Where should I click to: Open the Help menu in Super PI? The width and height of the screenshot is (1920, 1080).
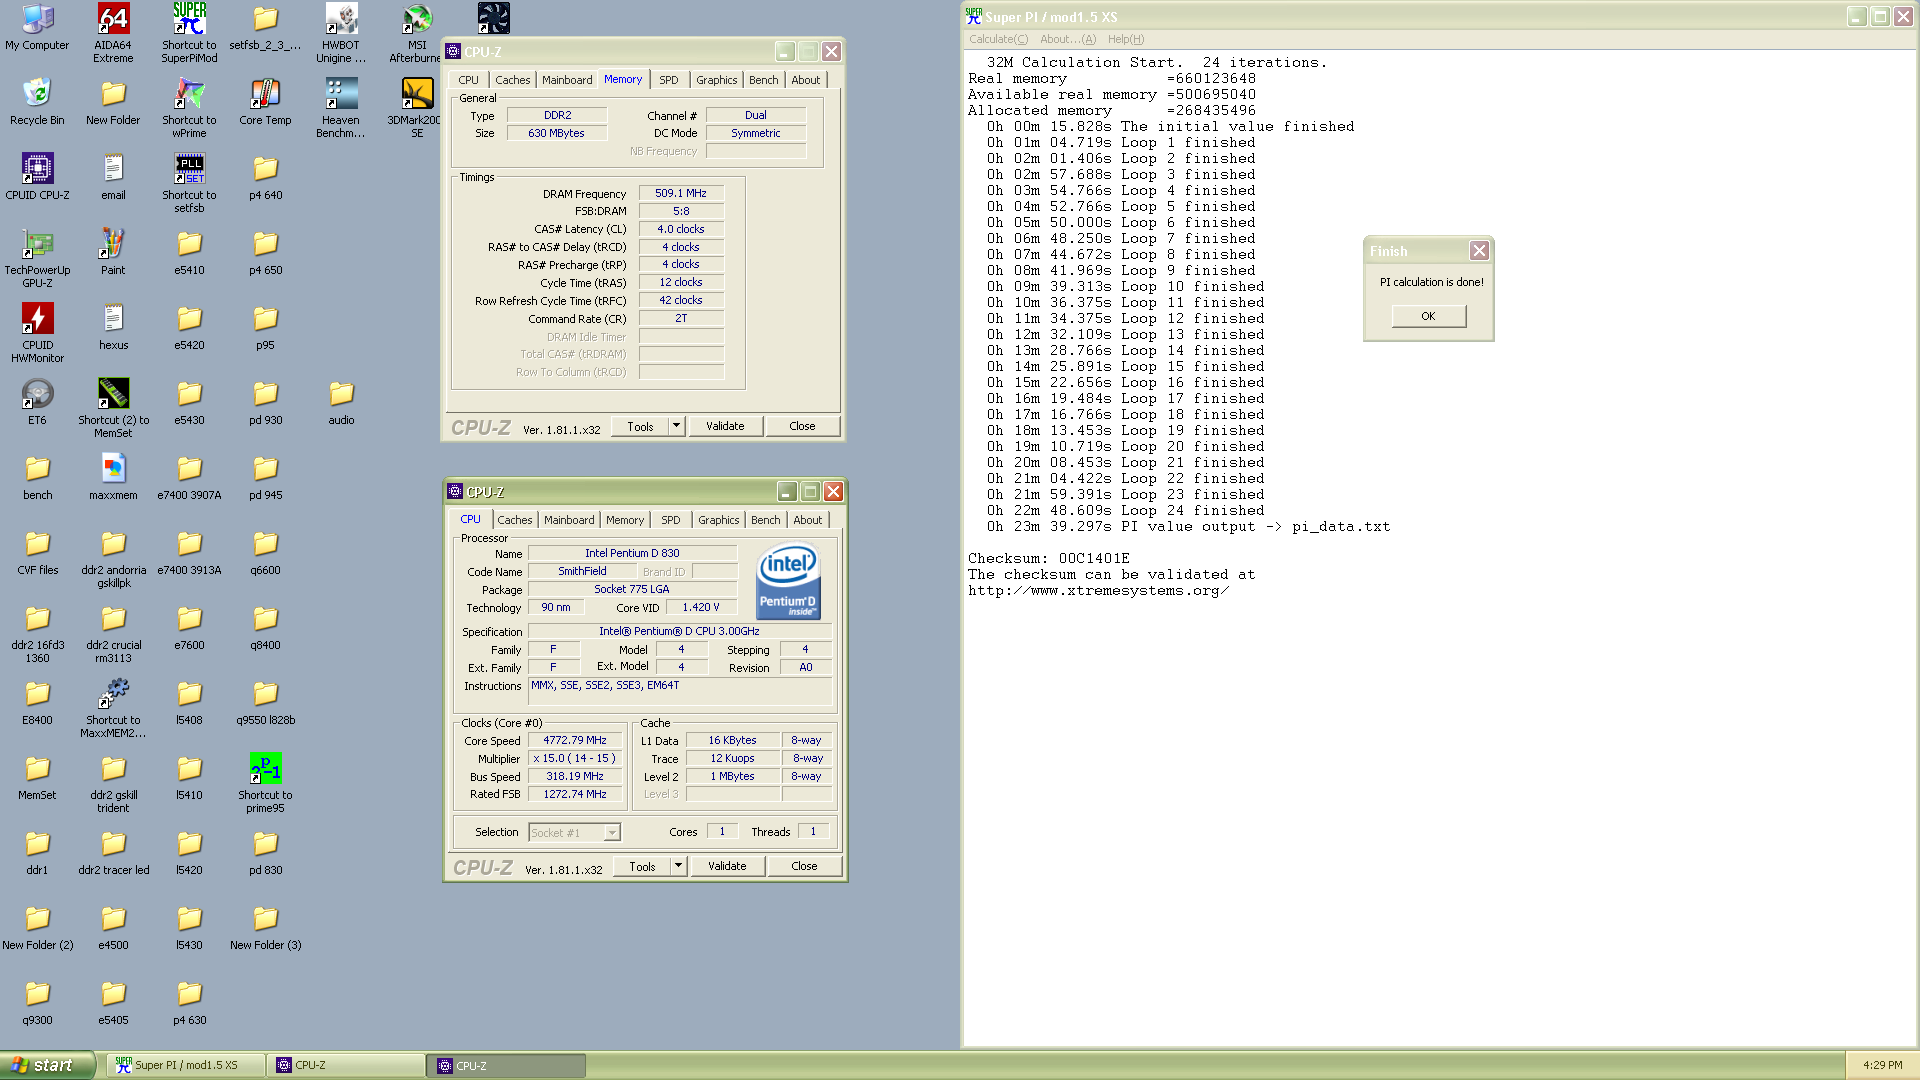pos(1126,39)
